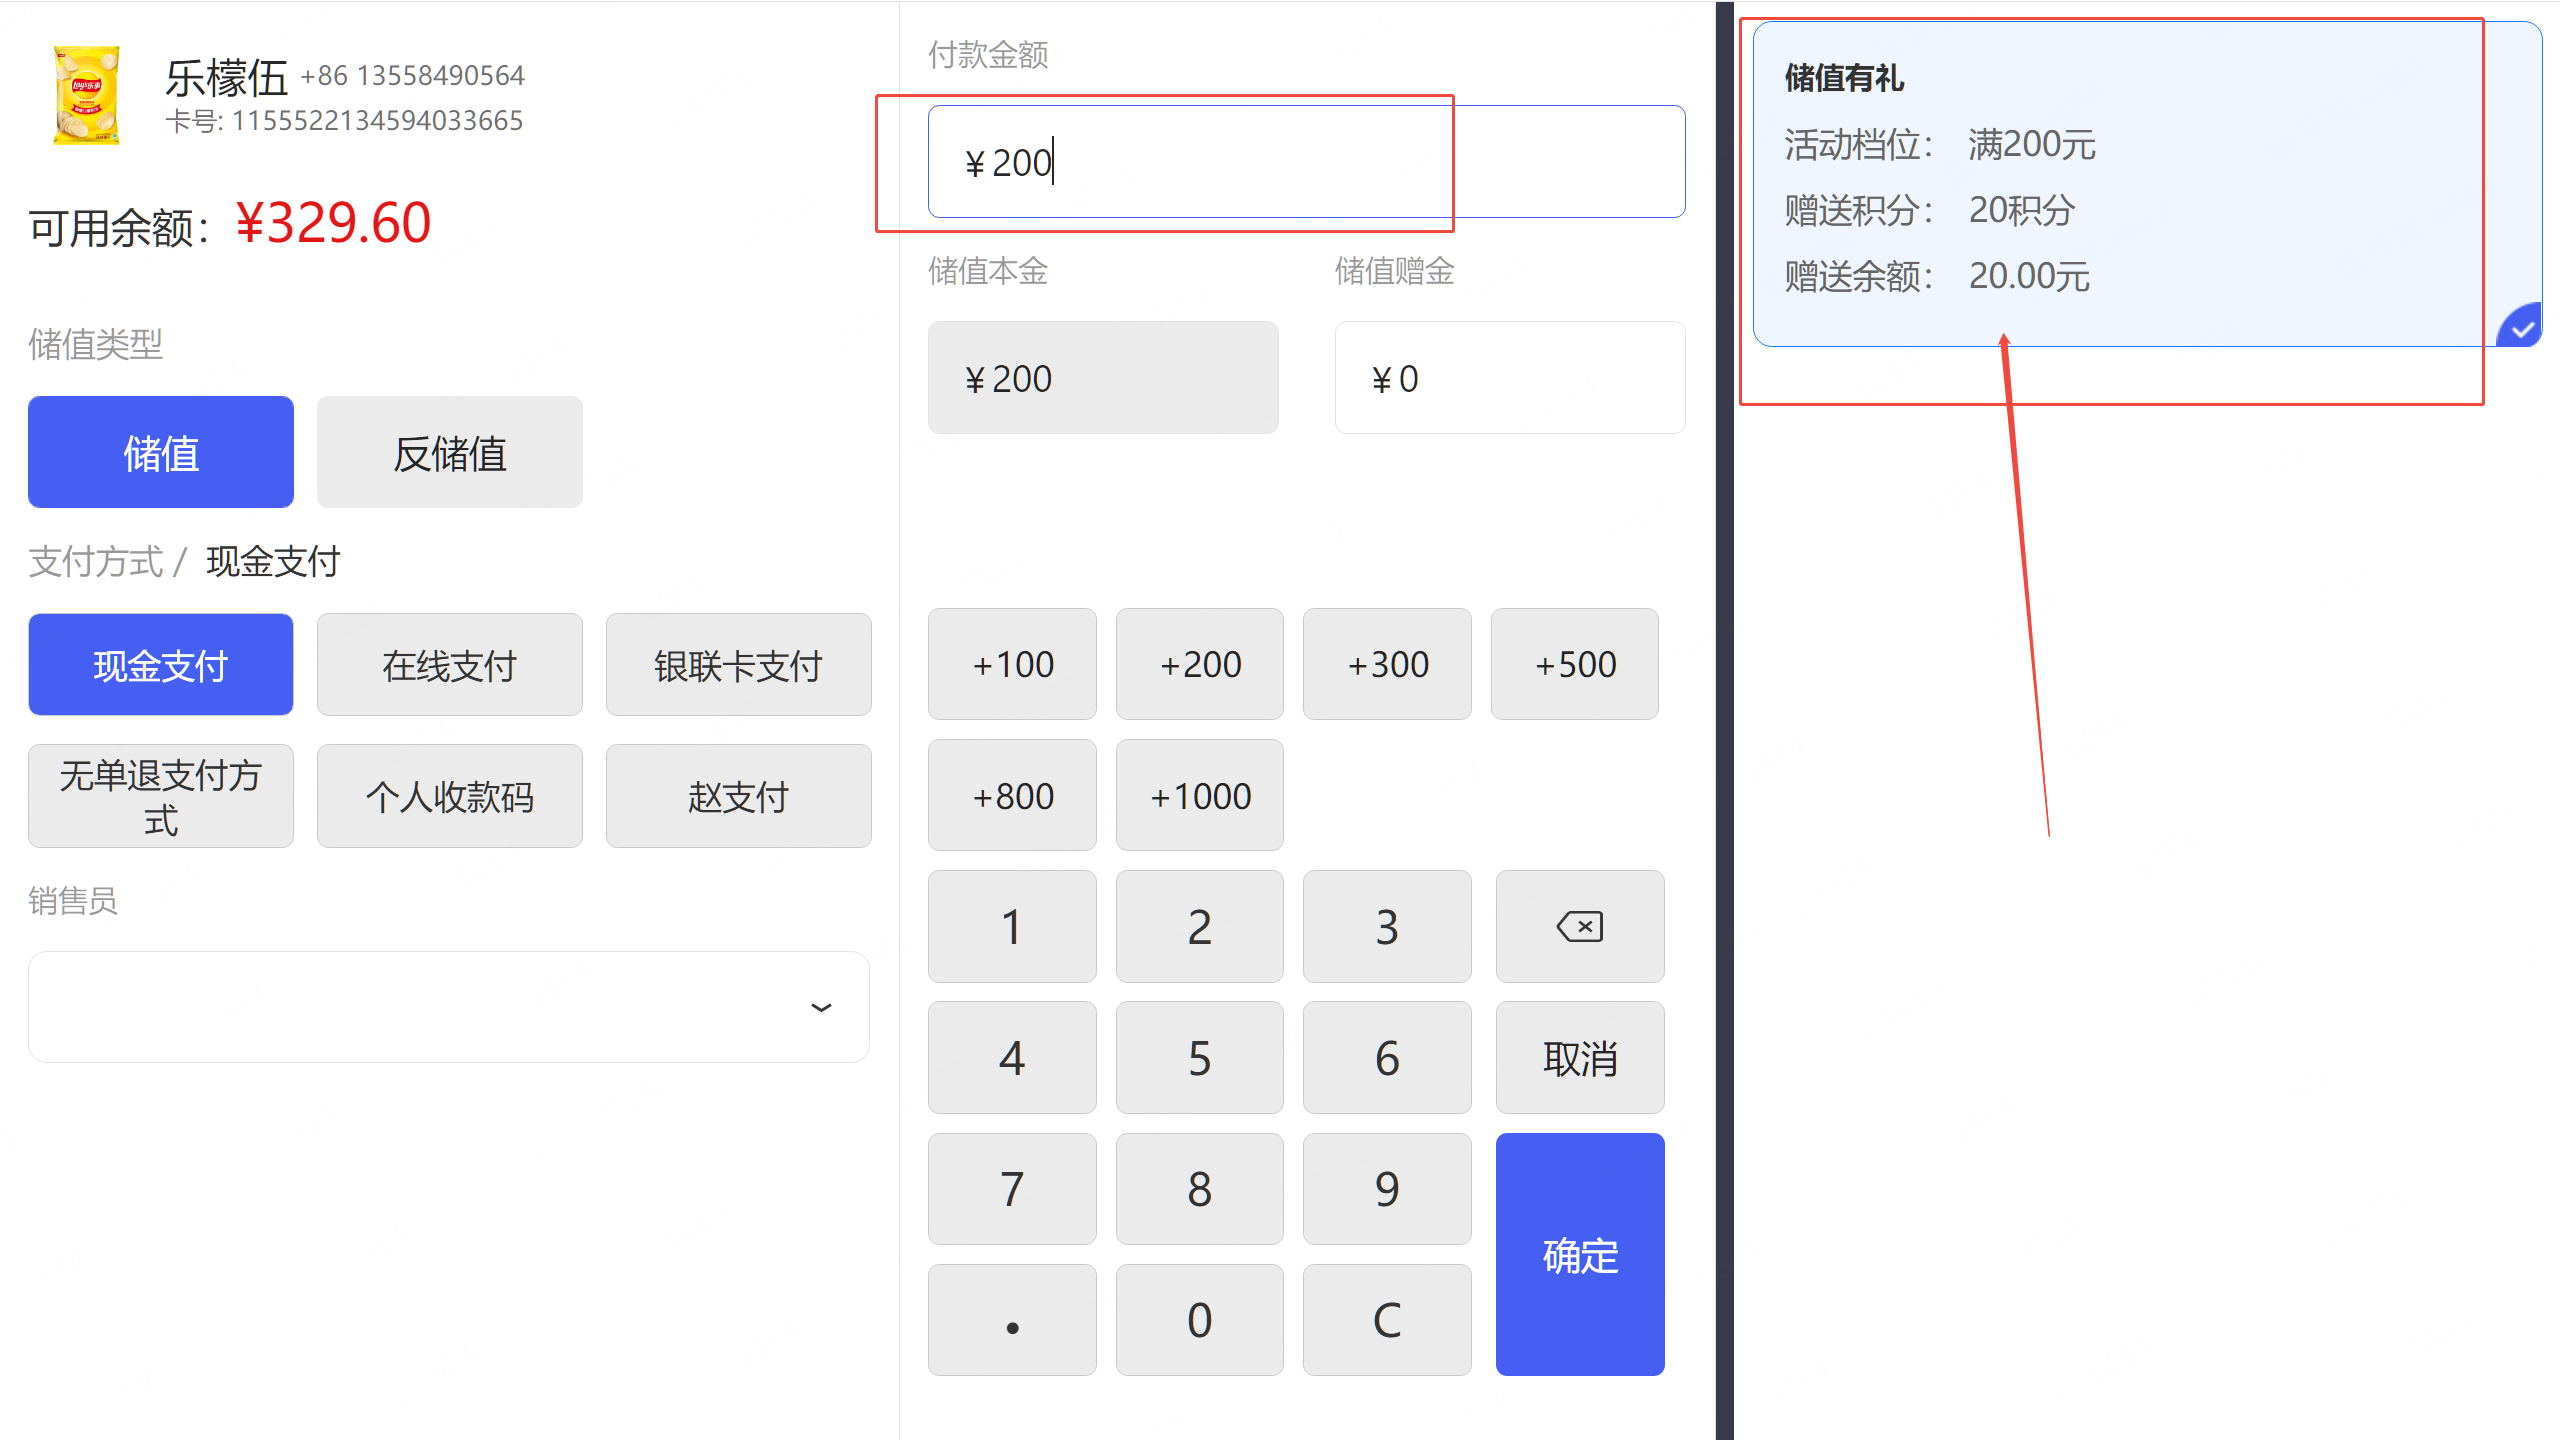Clear the amount with the C key
2560x1440 pixels.
pyautogui.click(x=1386, y=1319)
